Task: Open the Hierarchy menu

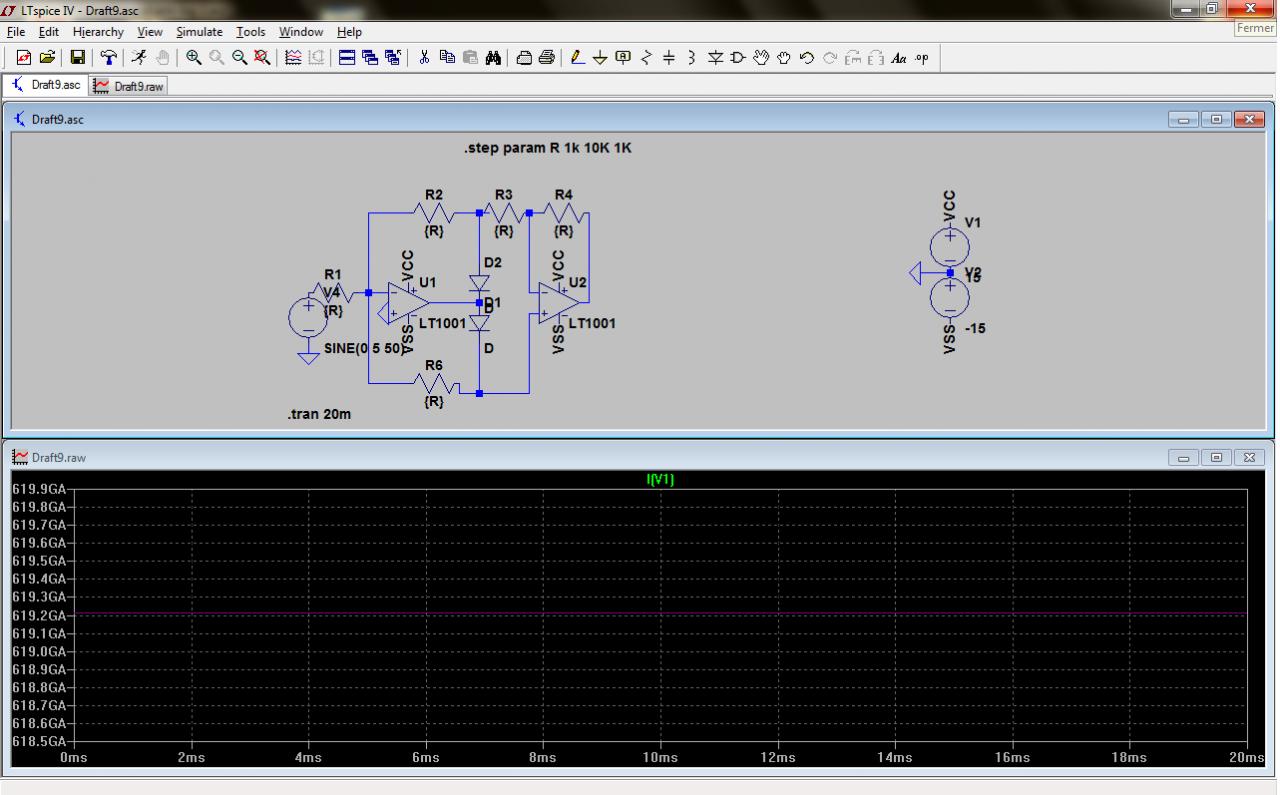Action: click(x=98, y=32)
